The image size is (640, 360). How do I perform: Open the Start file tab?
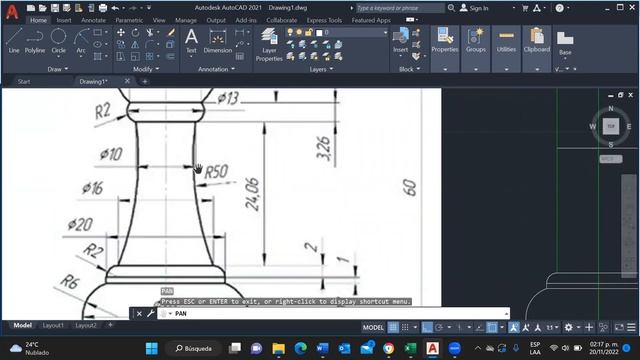[x=24, y=82]
